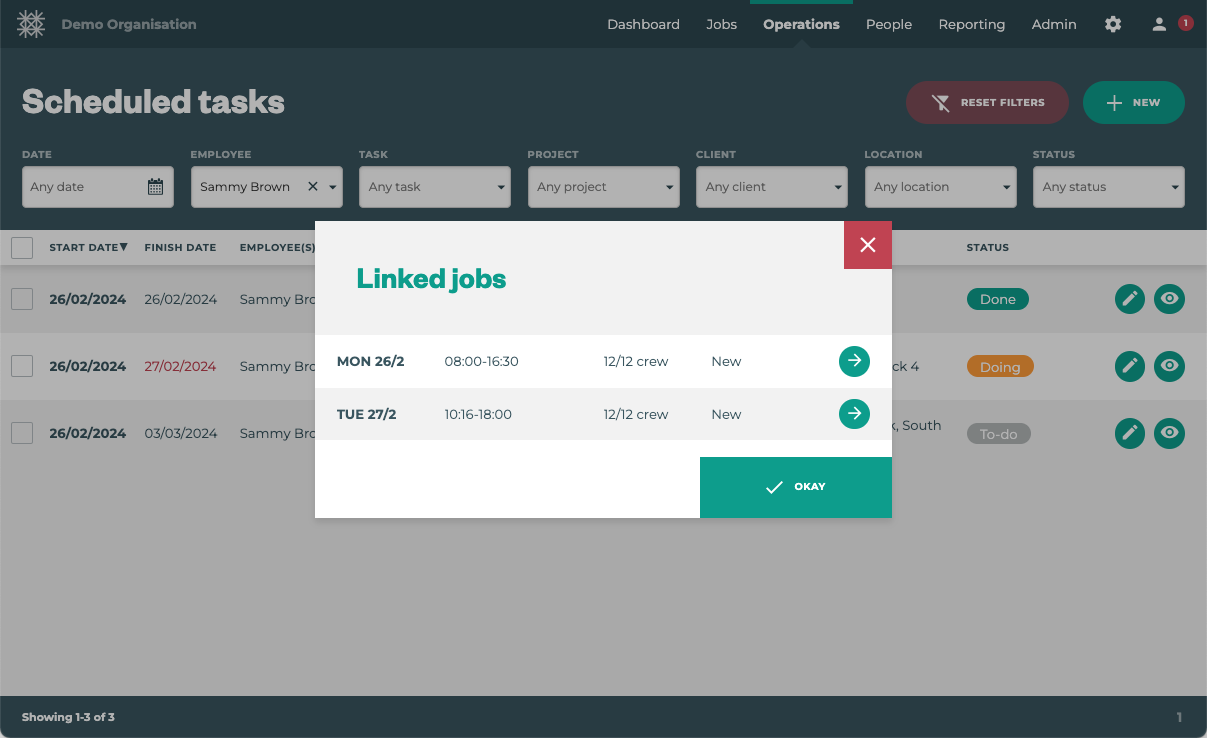This screenshot has height=738, width=1207.
Task: Open the TUE 27/2 linked job arrow
Action: [x=854, y=414]
